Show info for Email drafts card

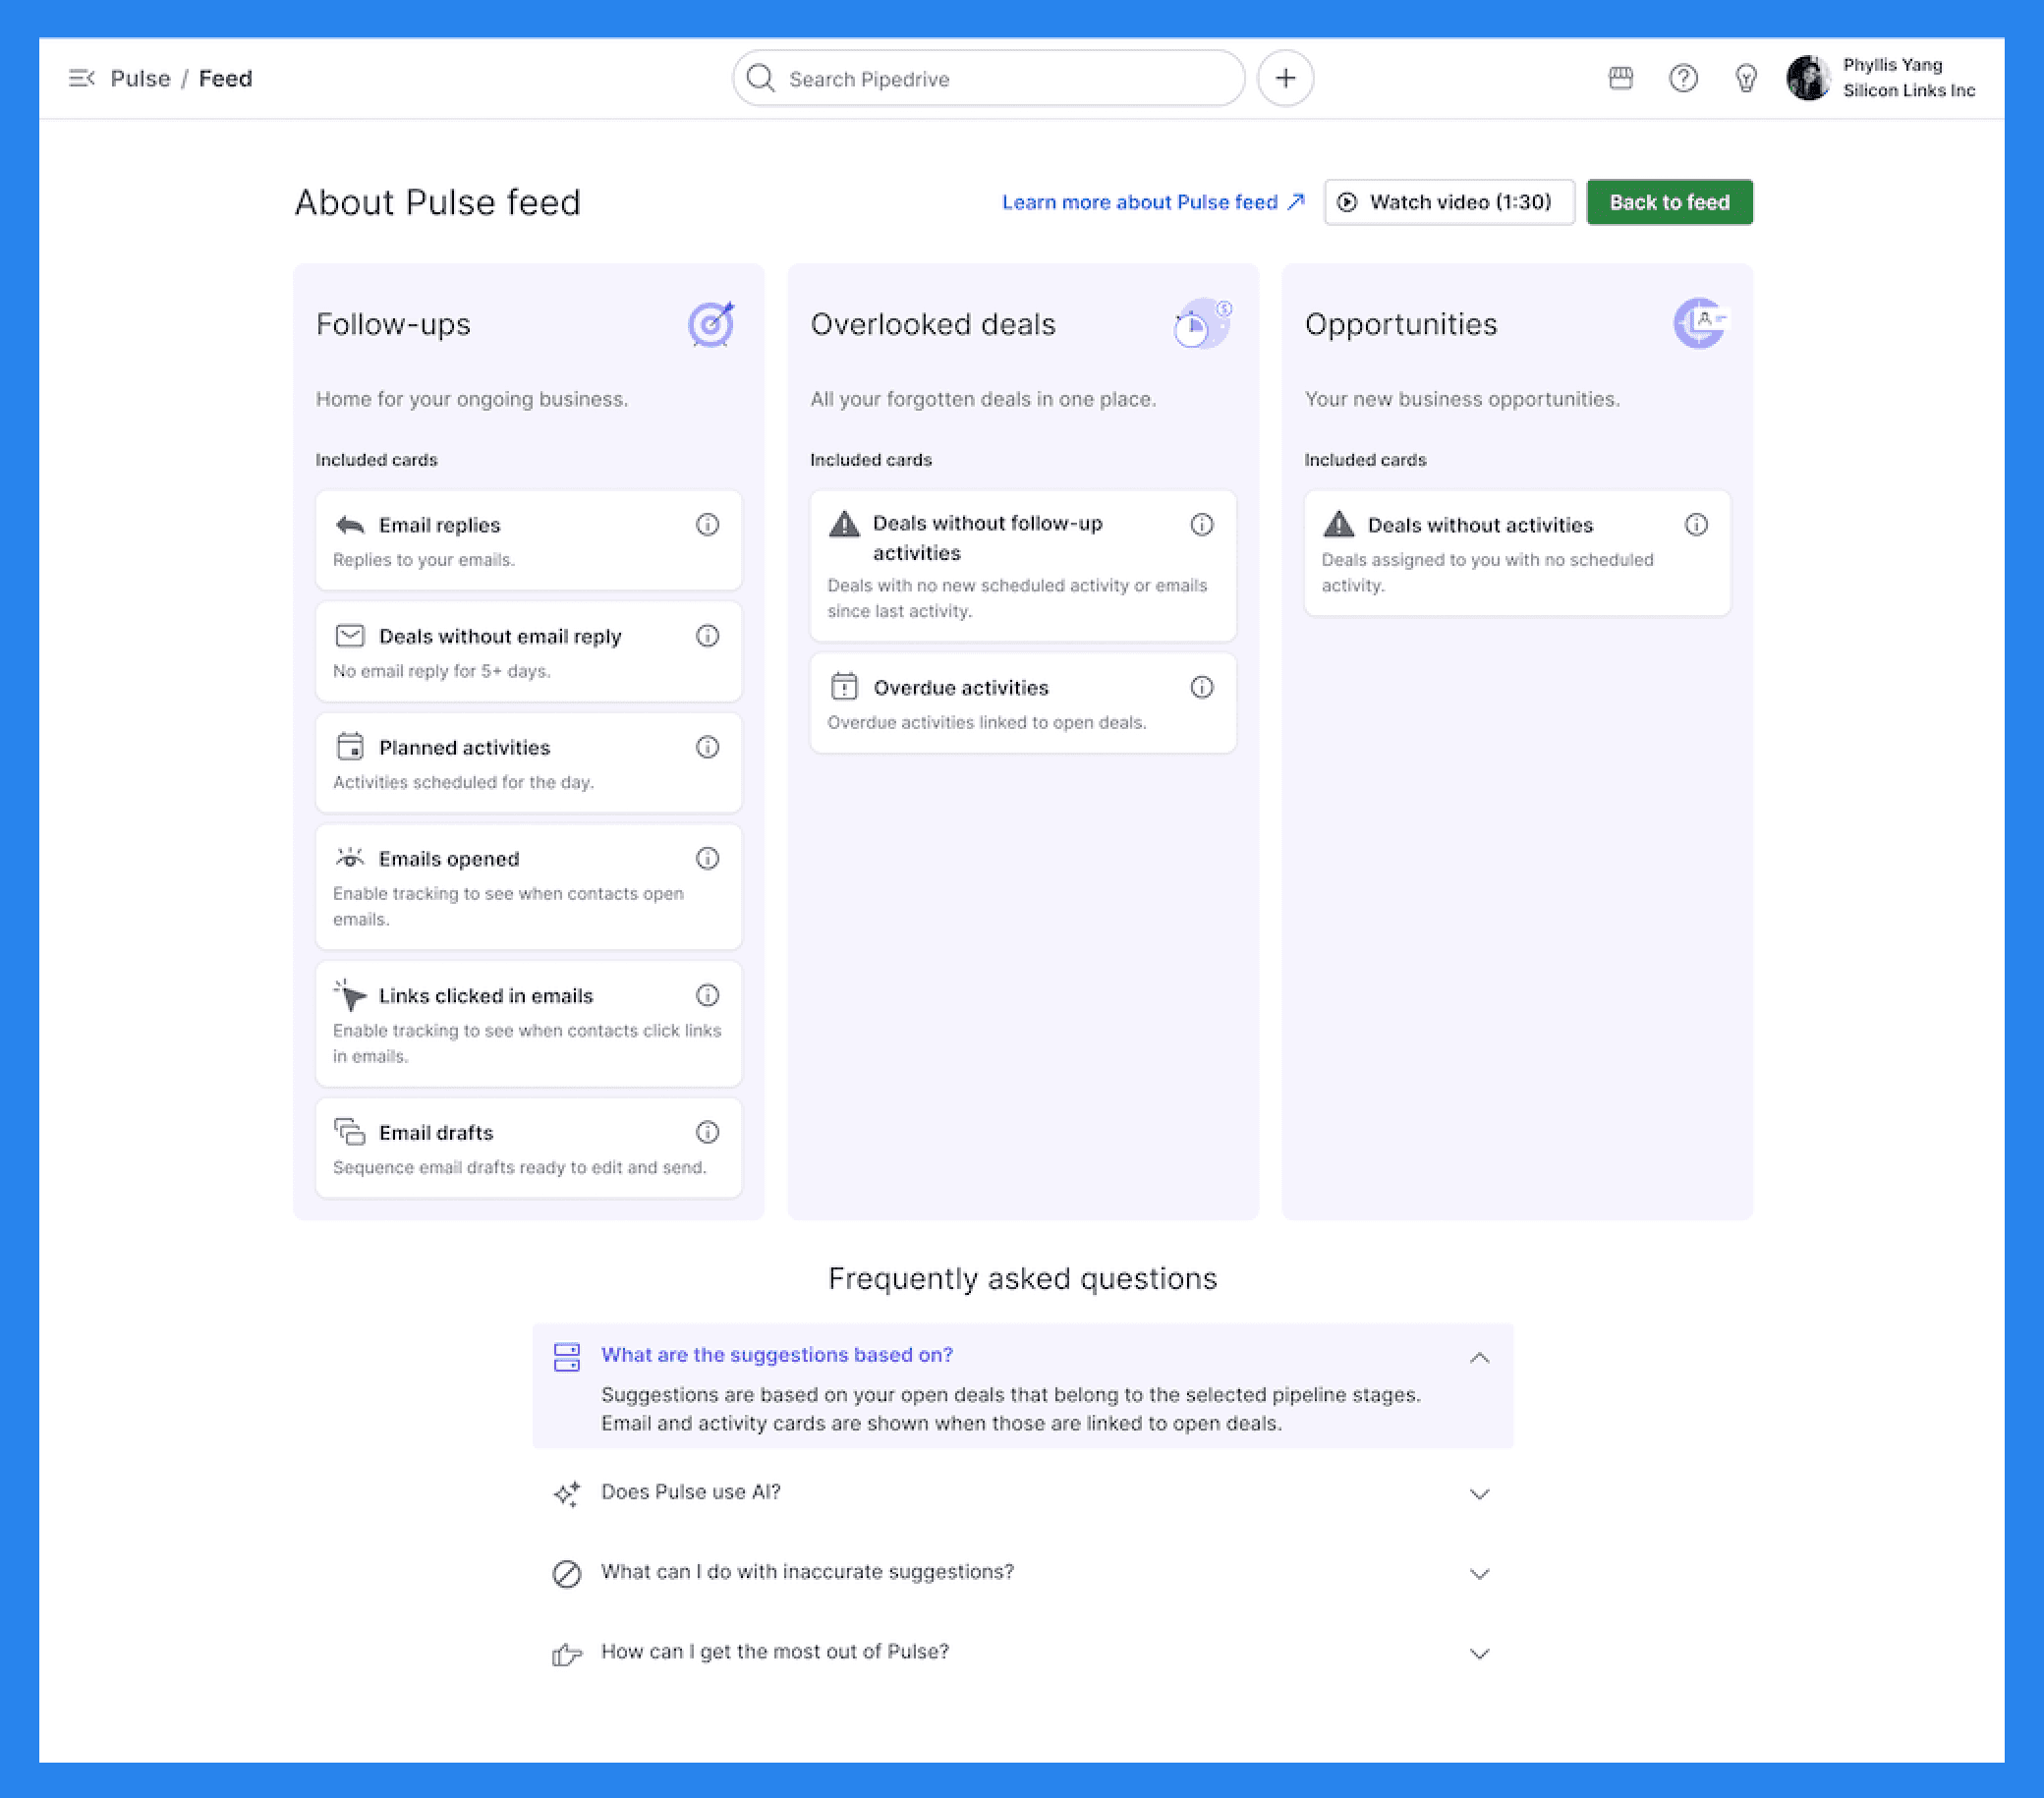(x=707, y=1132)
